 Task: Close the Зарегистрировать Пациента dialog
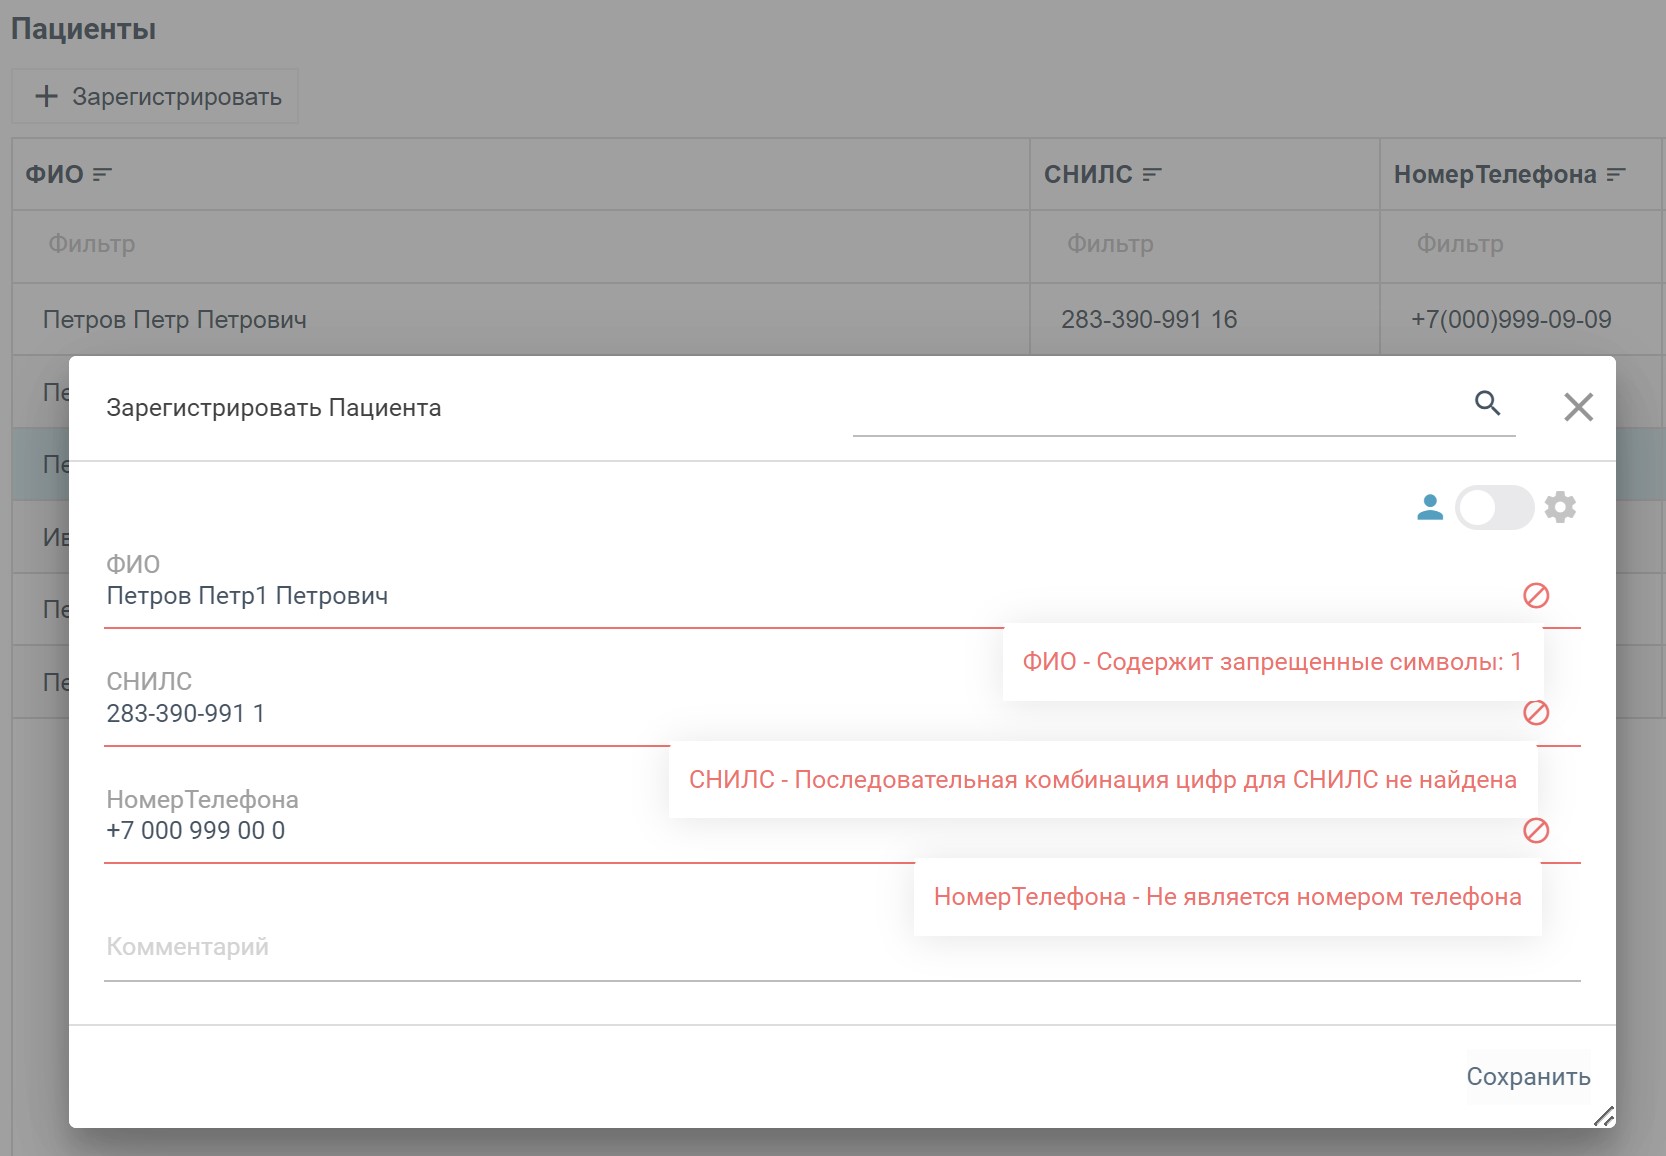pos(1578,407)
